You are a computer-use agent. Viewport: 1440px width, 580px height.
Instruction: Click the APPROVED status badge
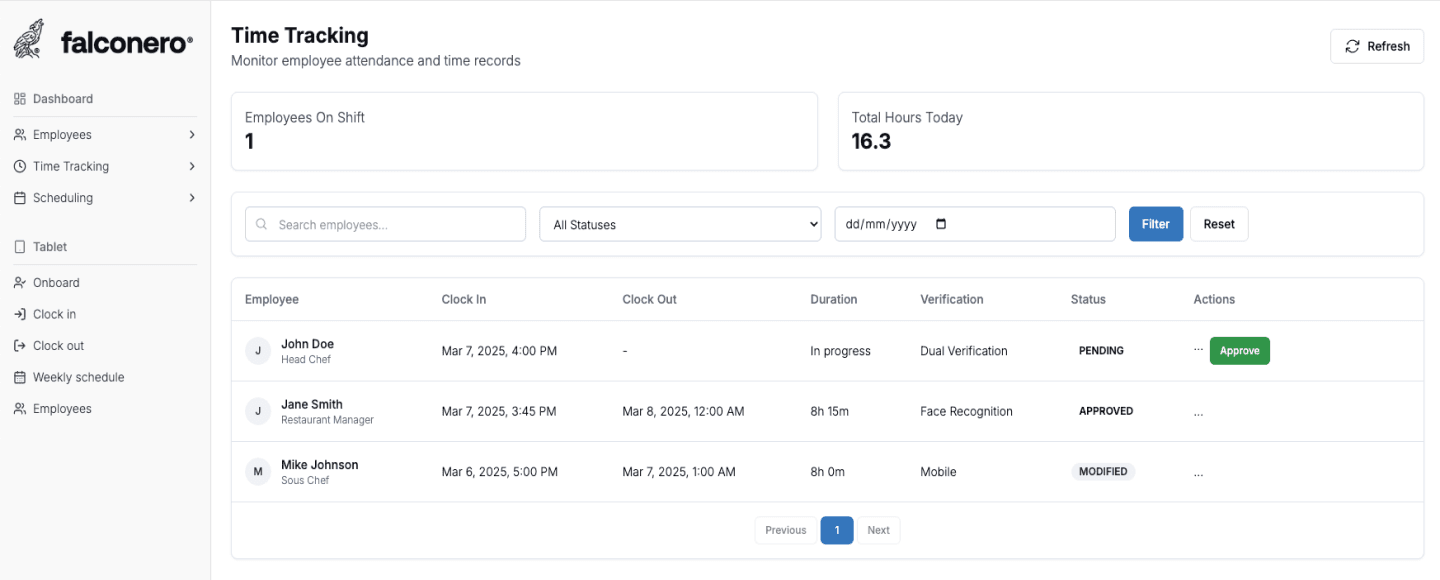click(x=1106, y=411)
